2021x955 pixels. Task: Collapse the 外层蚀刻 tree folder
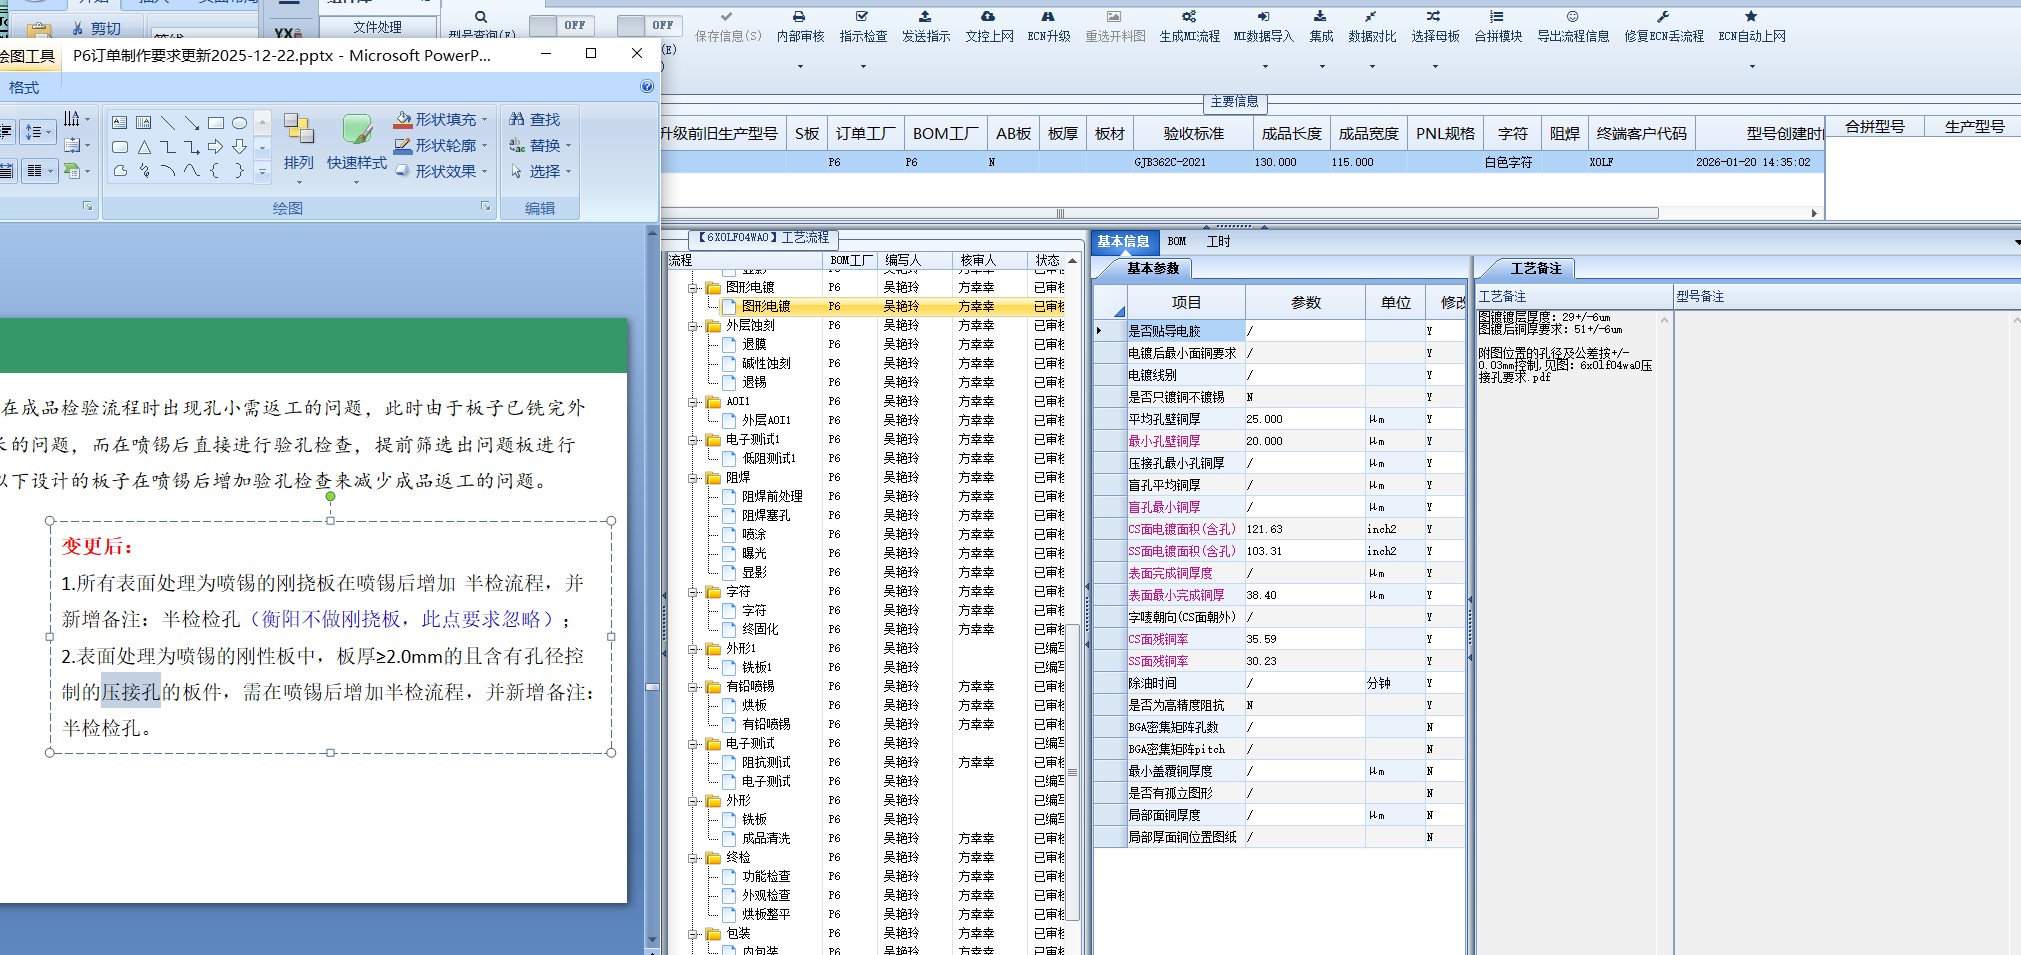pyautogui.click(x=693, y=326)
